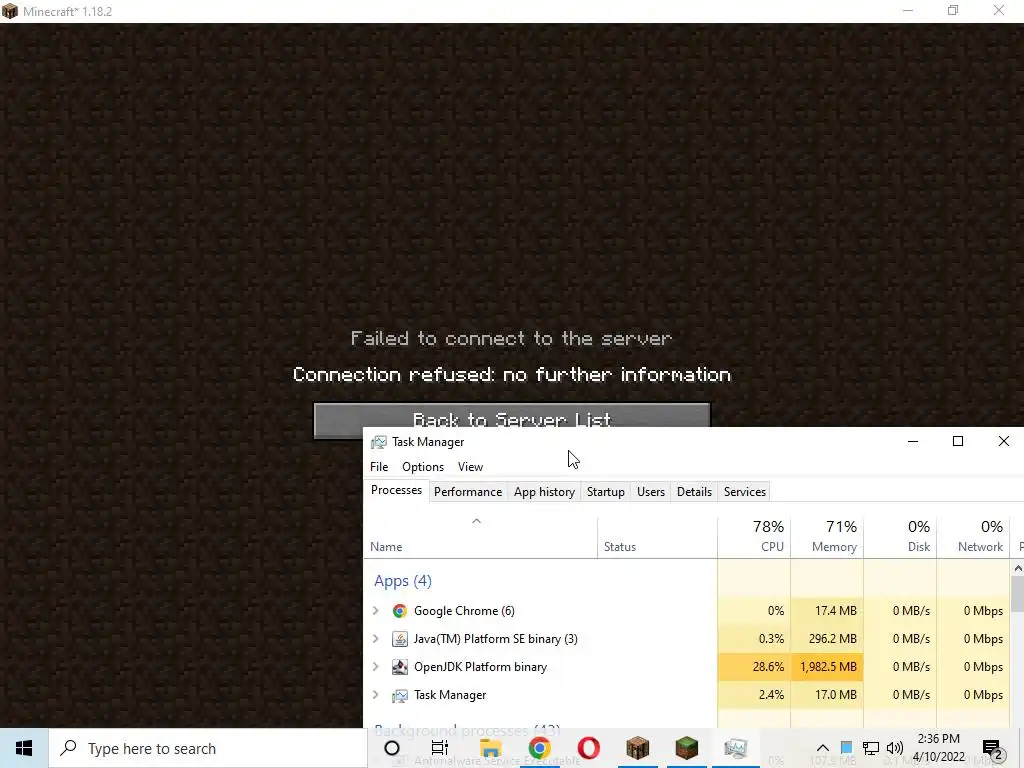Viewport: 1024px width, 768px height.
Task: Click the Task Manager vertical scrollbar thumb
Action: coord(1017,594)
